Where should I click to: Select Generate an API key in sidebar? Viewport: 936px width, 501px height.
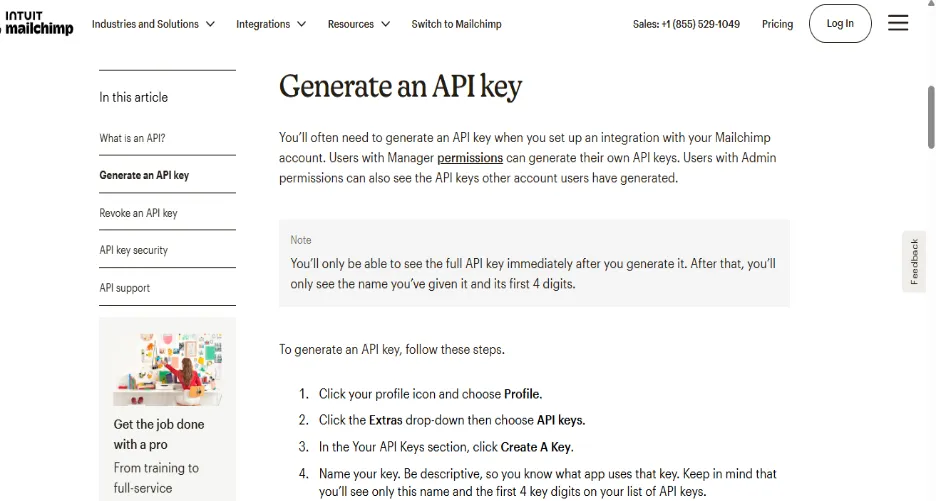click(144, 175)
